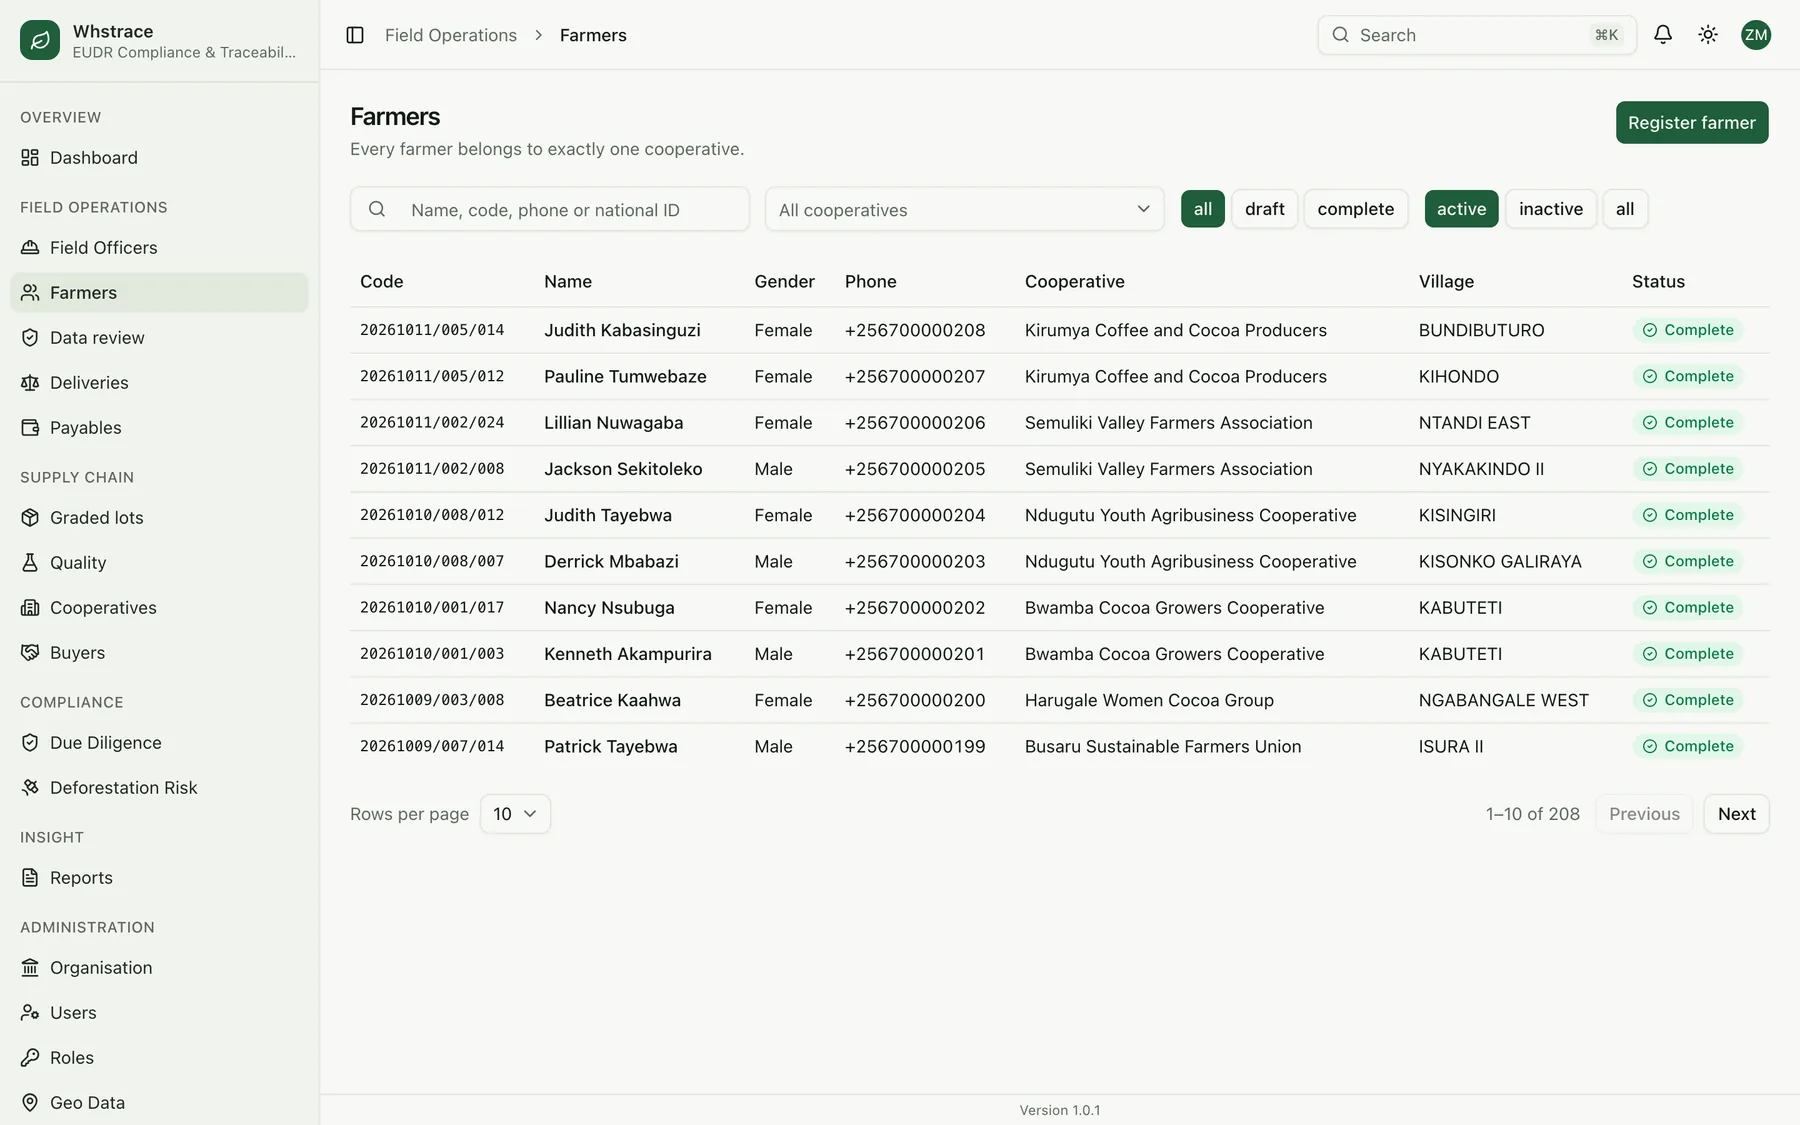The image size is (1800, 1125).
Task: Open Cooperatives in sidebar
Action: (x=159, y=608)
